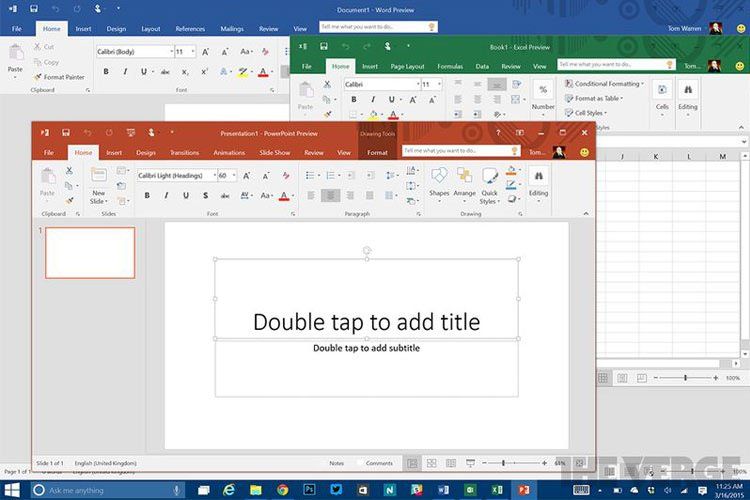Open Quick Styles in PowerPoint

(x=489, y=186)
